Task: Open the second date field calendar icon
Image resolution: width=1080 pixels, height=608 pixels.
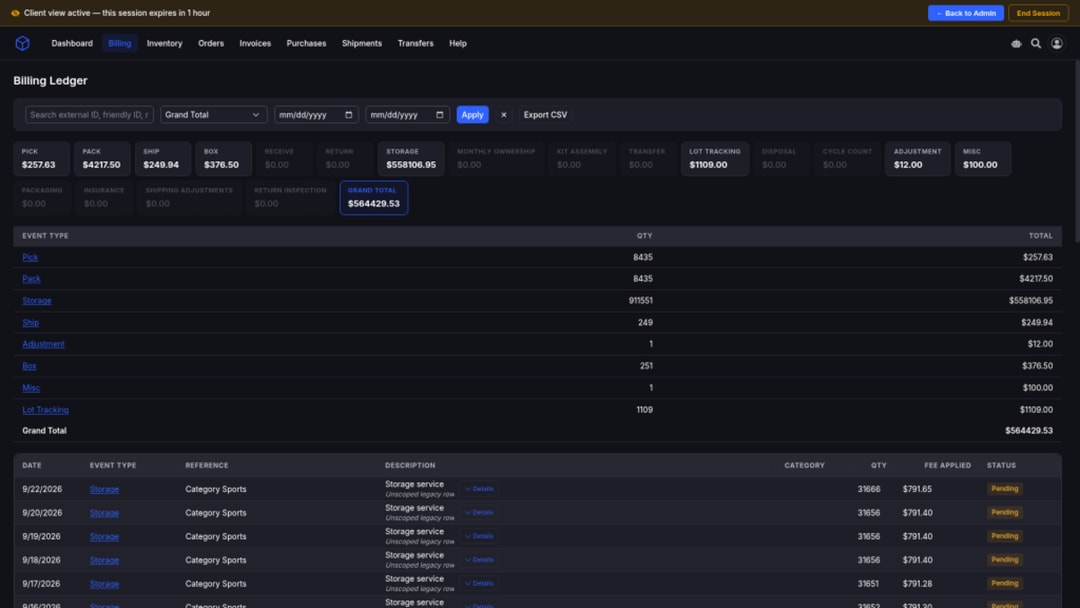Action: point(439,115)
